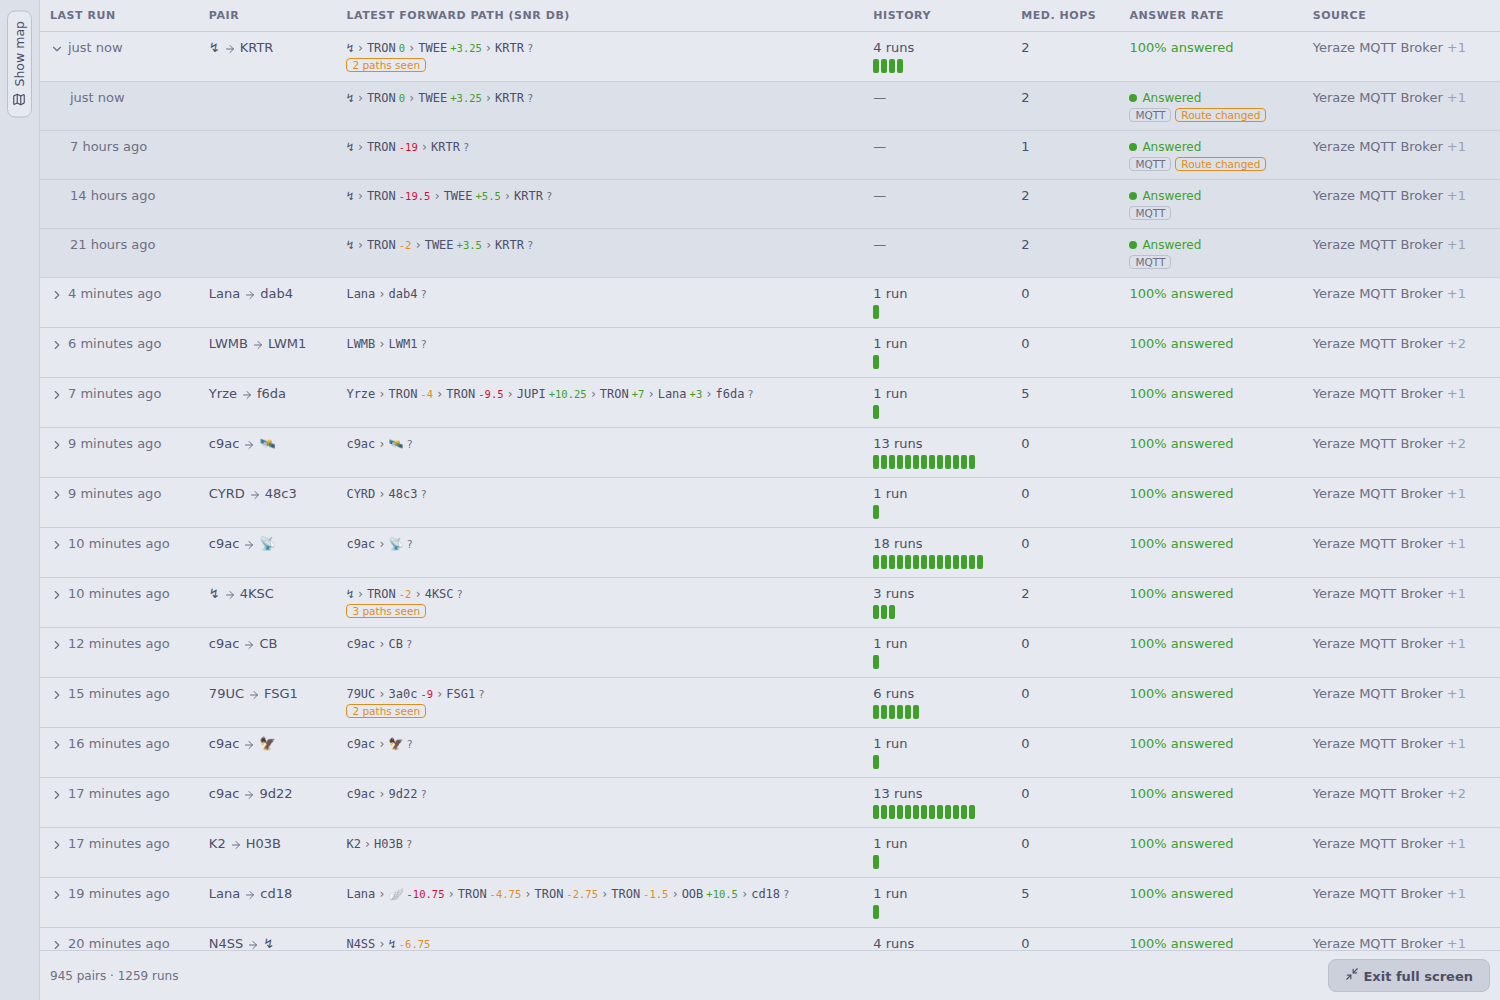Click the eagle emoji in the Pair column
This screenshot has height=1000, width=1500.
(x=267, y=744)
